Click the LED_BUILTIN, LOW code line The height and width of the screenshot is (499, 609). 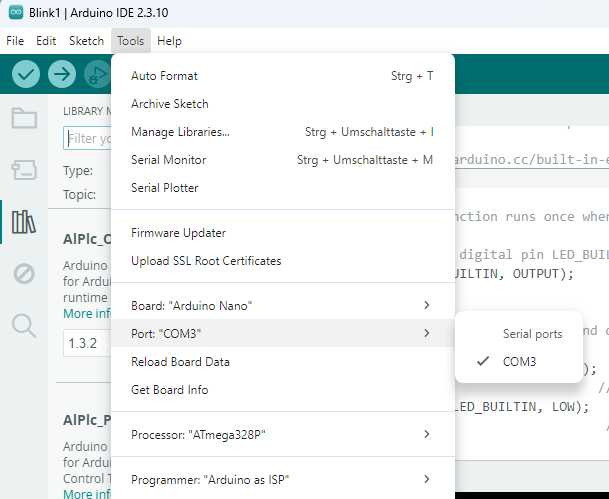click(522, 407)
